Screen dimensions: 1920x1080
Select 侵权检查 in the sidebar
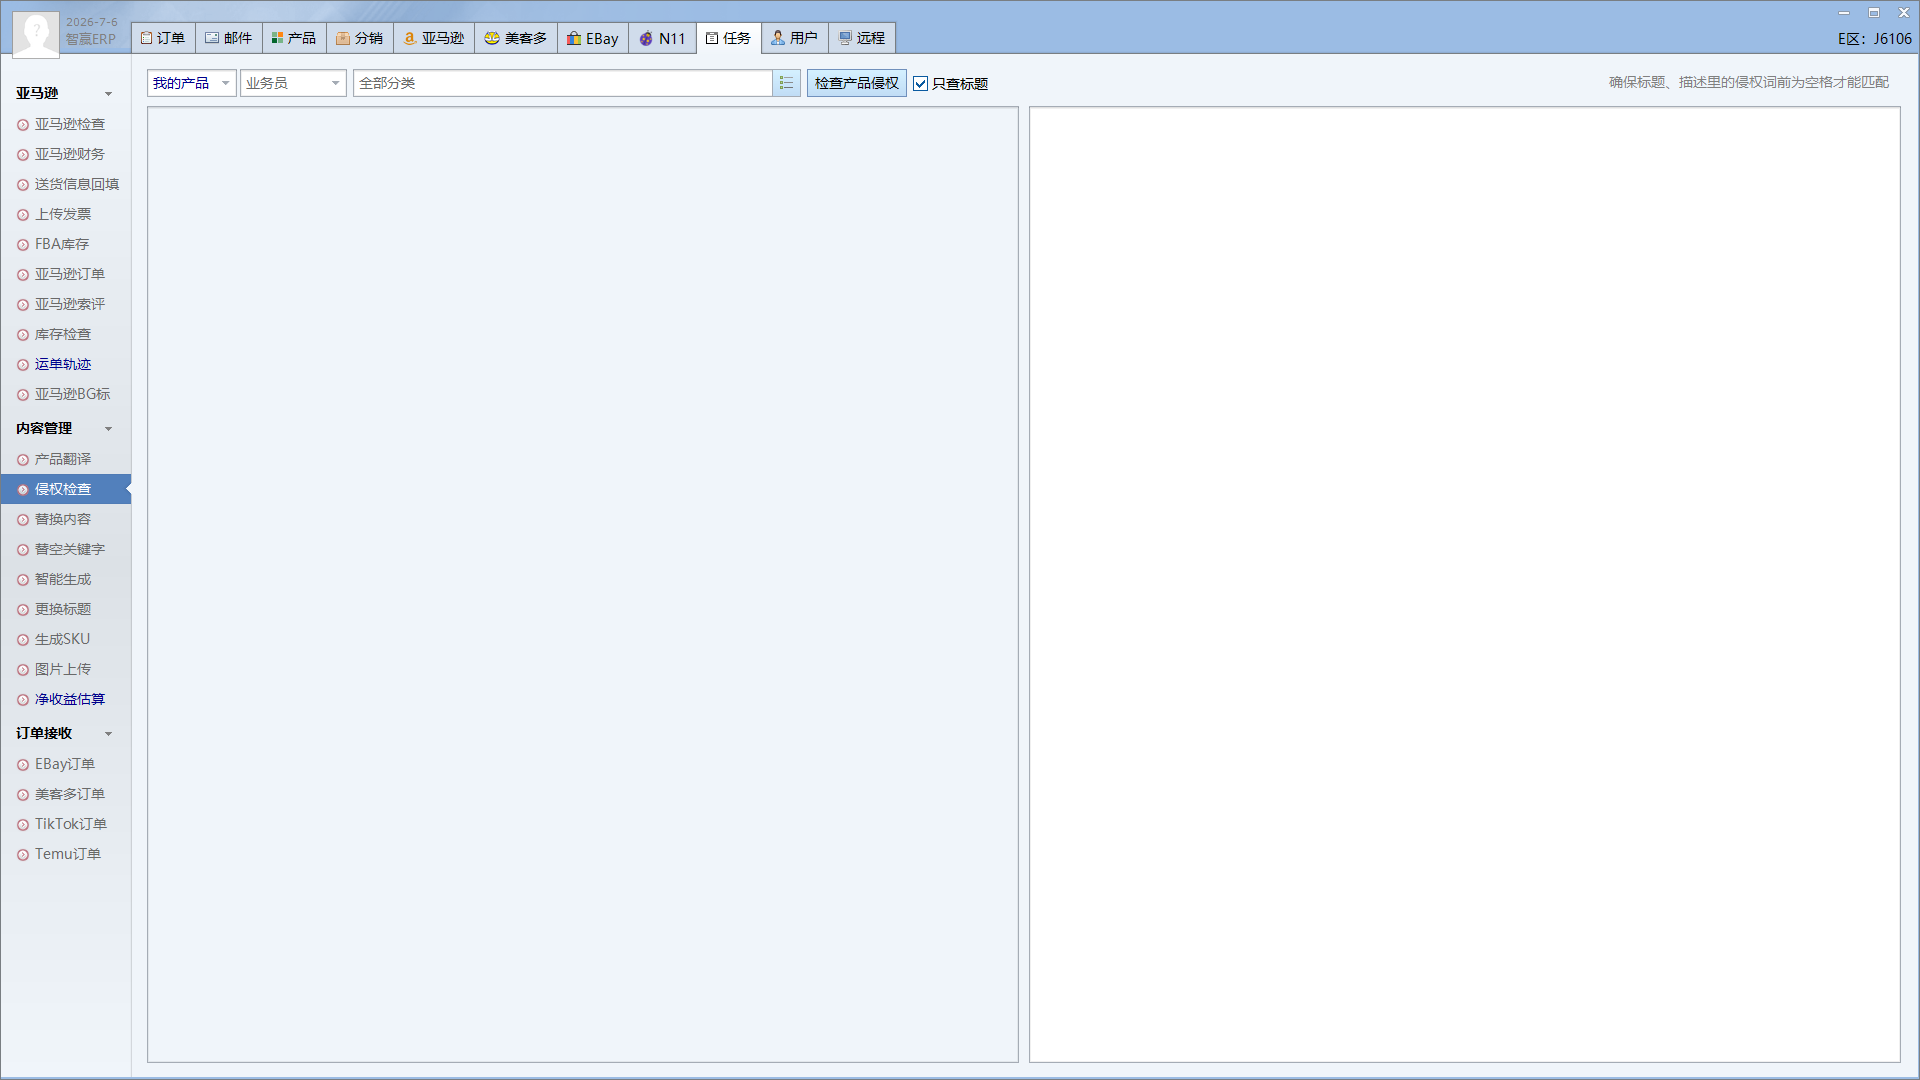(x=66, y=489)
